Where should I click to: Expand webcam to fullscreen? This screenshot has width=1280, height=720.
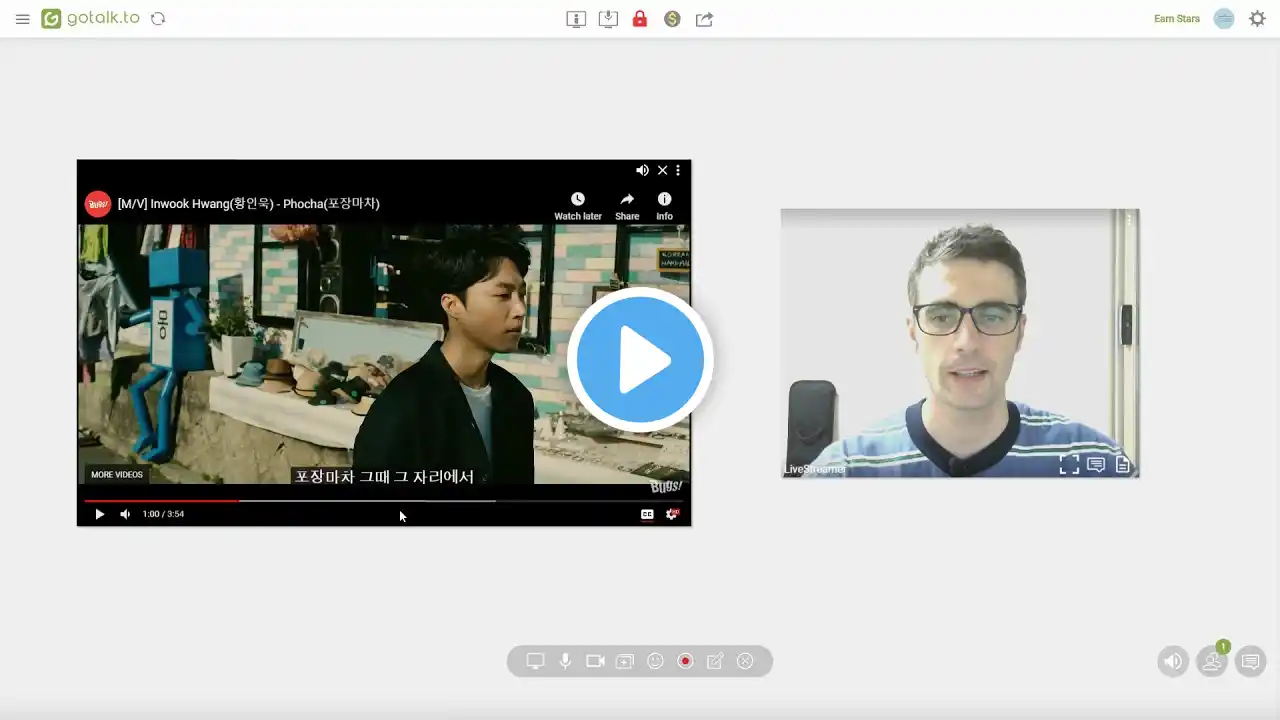click(x=1069, y=465)
